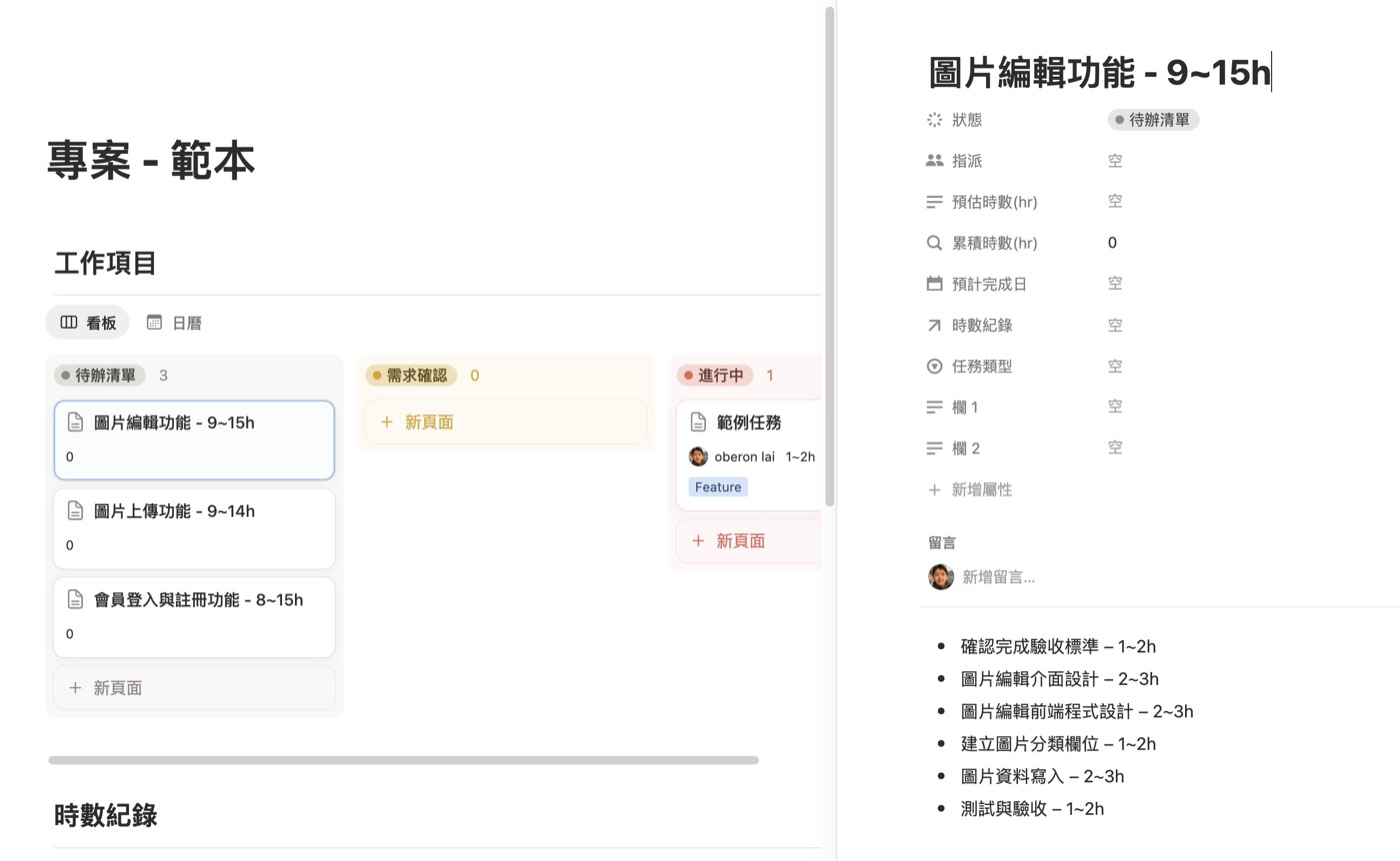Click the 工作項目 database heading
The width and height of the screenshot is (1400, 861).
pyautogui.click(x=105, y=264)
